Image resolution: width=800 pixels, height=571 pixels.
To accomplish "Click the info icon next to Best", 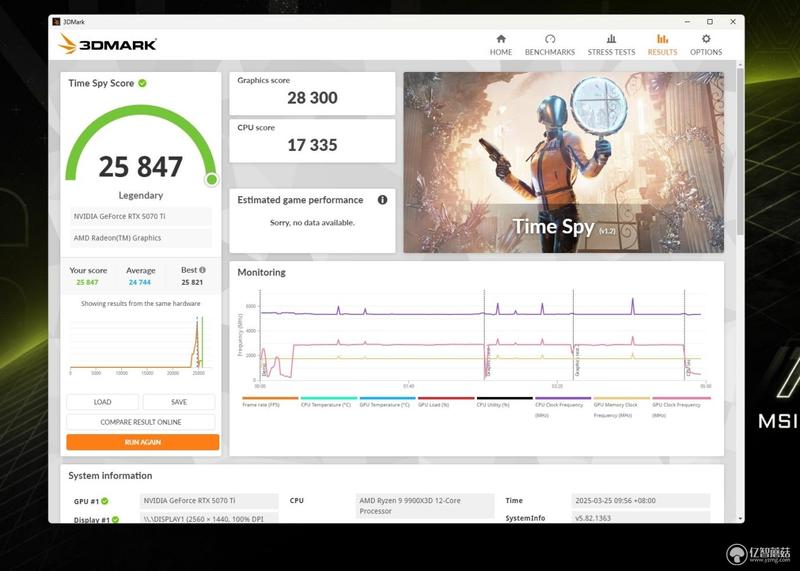I will point(203,270).
